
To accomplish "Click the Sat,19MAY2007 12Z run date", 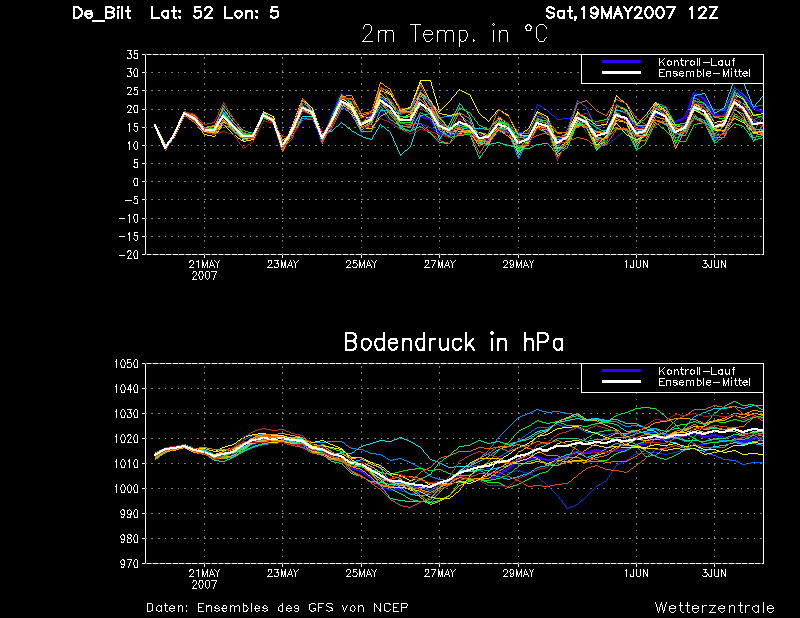I will [x=632, y=13].
